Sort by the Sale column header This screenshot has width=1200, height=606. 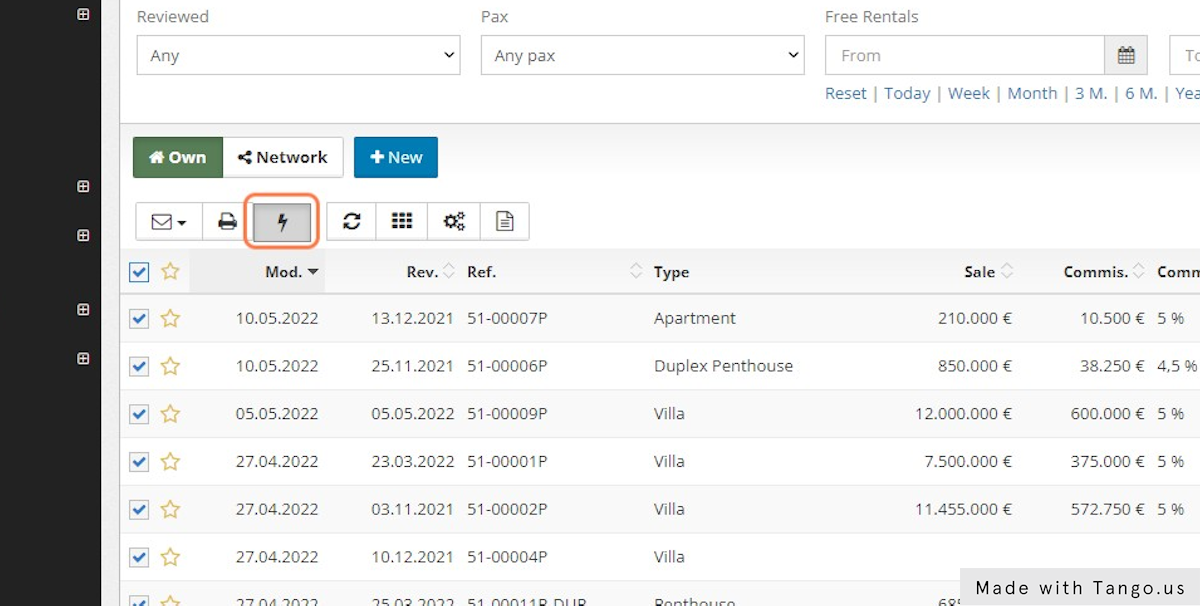[x=980, y=271]
